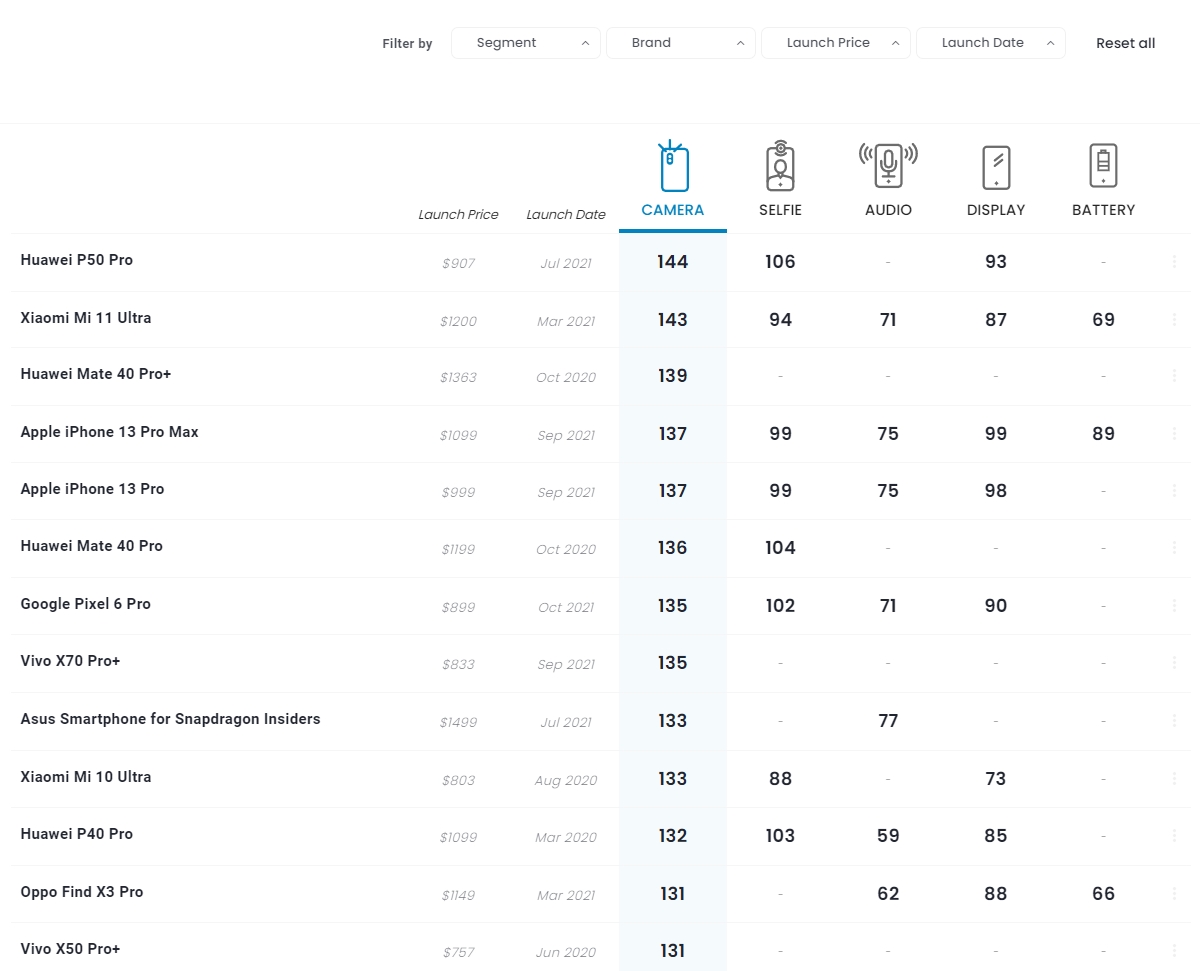Open more options for Huawei Mate 40 Pro+
Screen dimensions: 1200x971
point(1174,376)
